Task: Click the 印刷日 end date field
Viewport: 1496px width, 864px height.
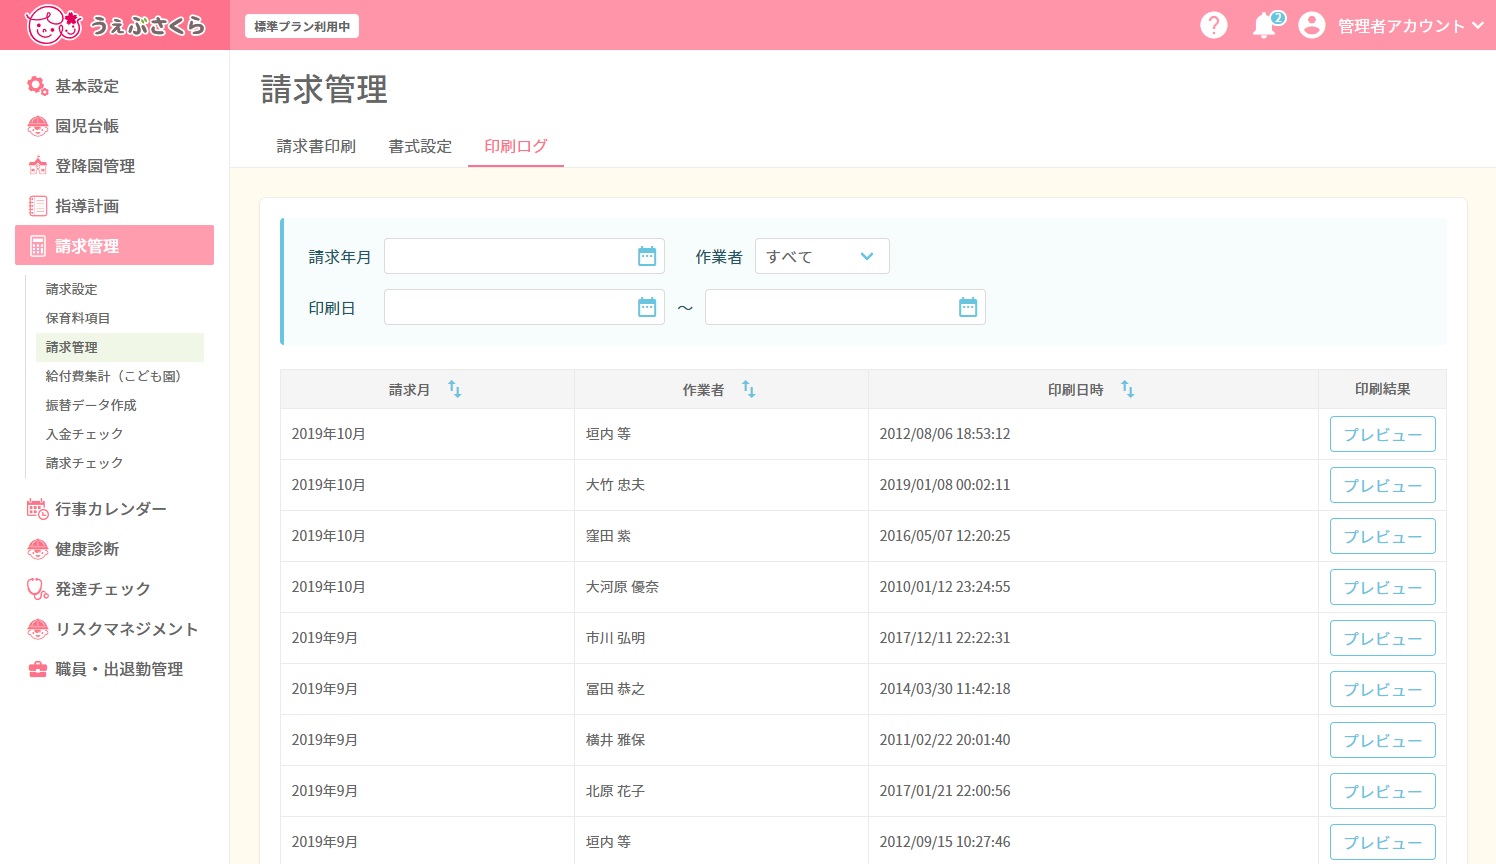Action: [x=845, y=307]
